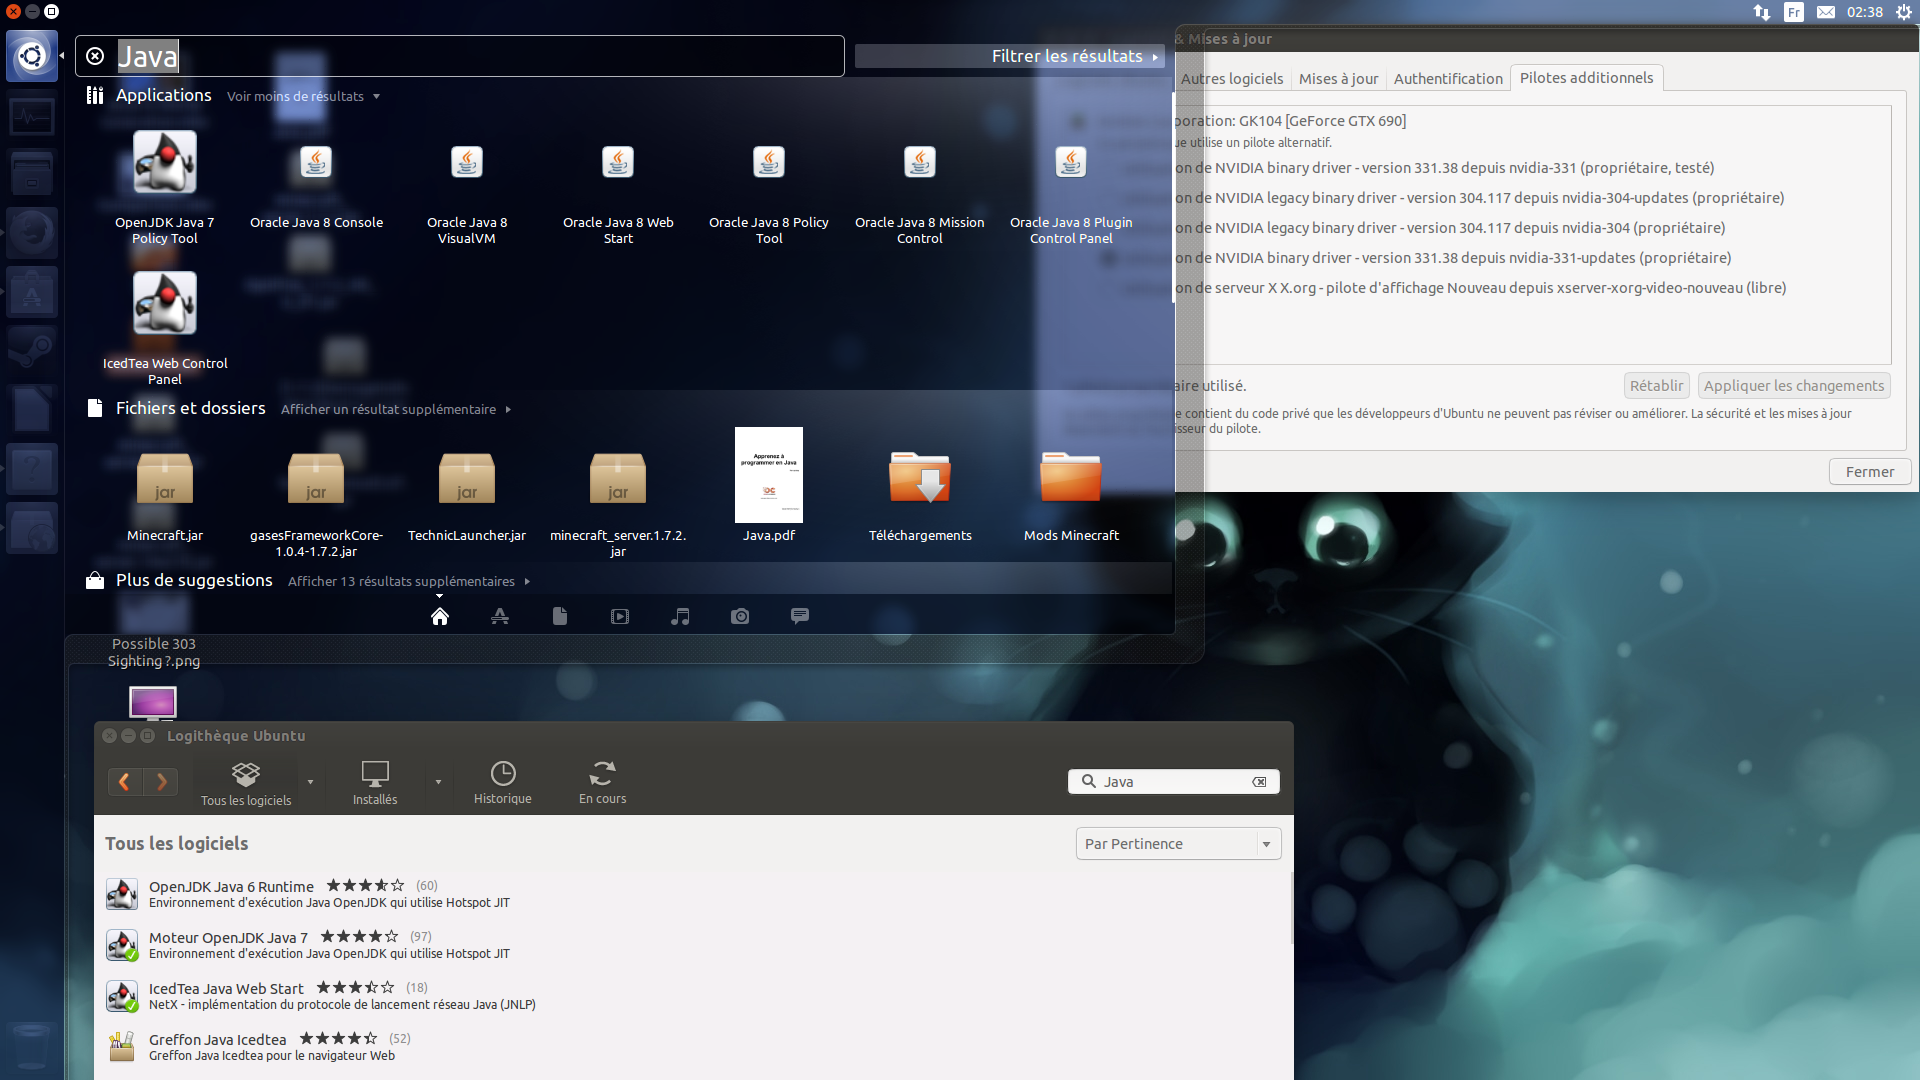Open the IcedTea Web Control Panel
Screen dimensions: 1920x1080
(165, 304)
